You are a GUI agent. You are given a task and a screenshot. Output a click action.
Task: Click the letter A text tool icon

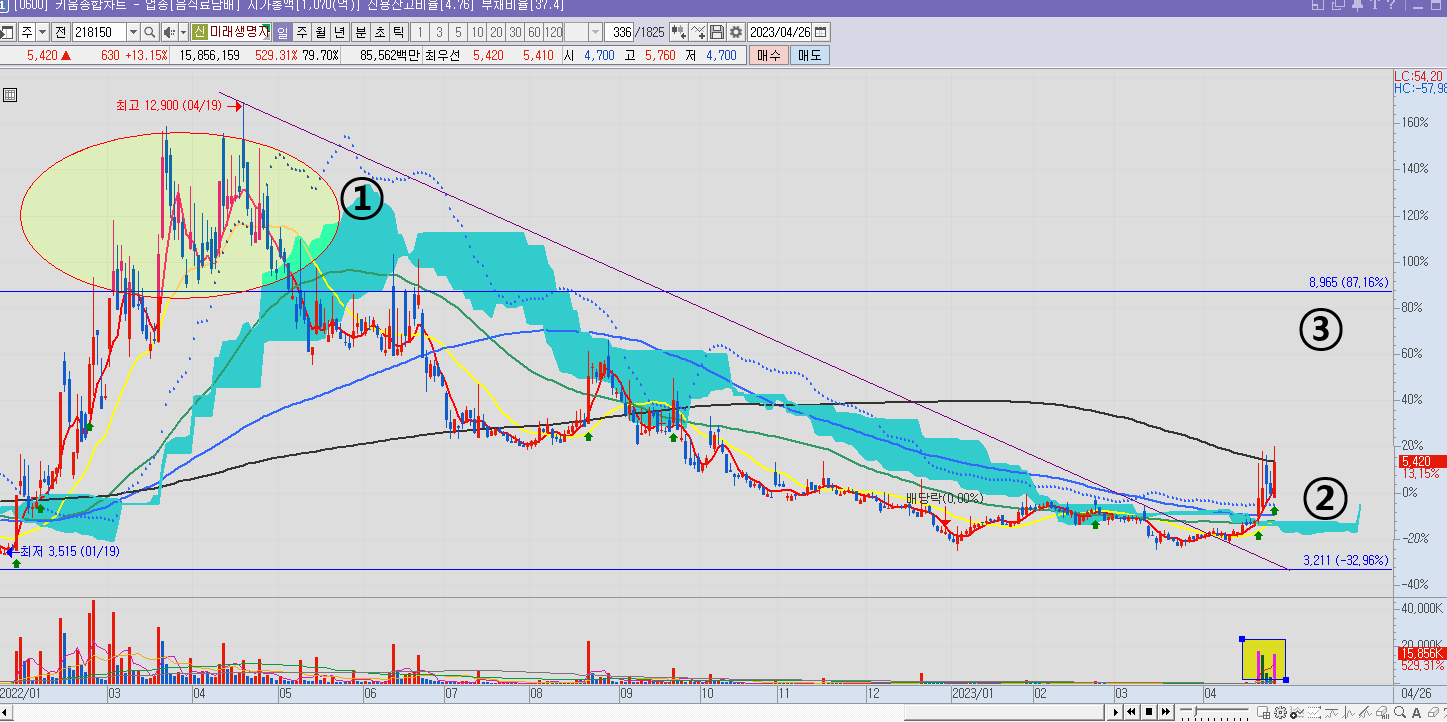[1416, 712]
